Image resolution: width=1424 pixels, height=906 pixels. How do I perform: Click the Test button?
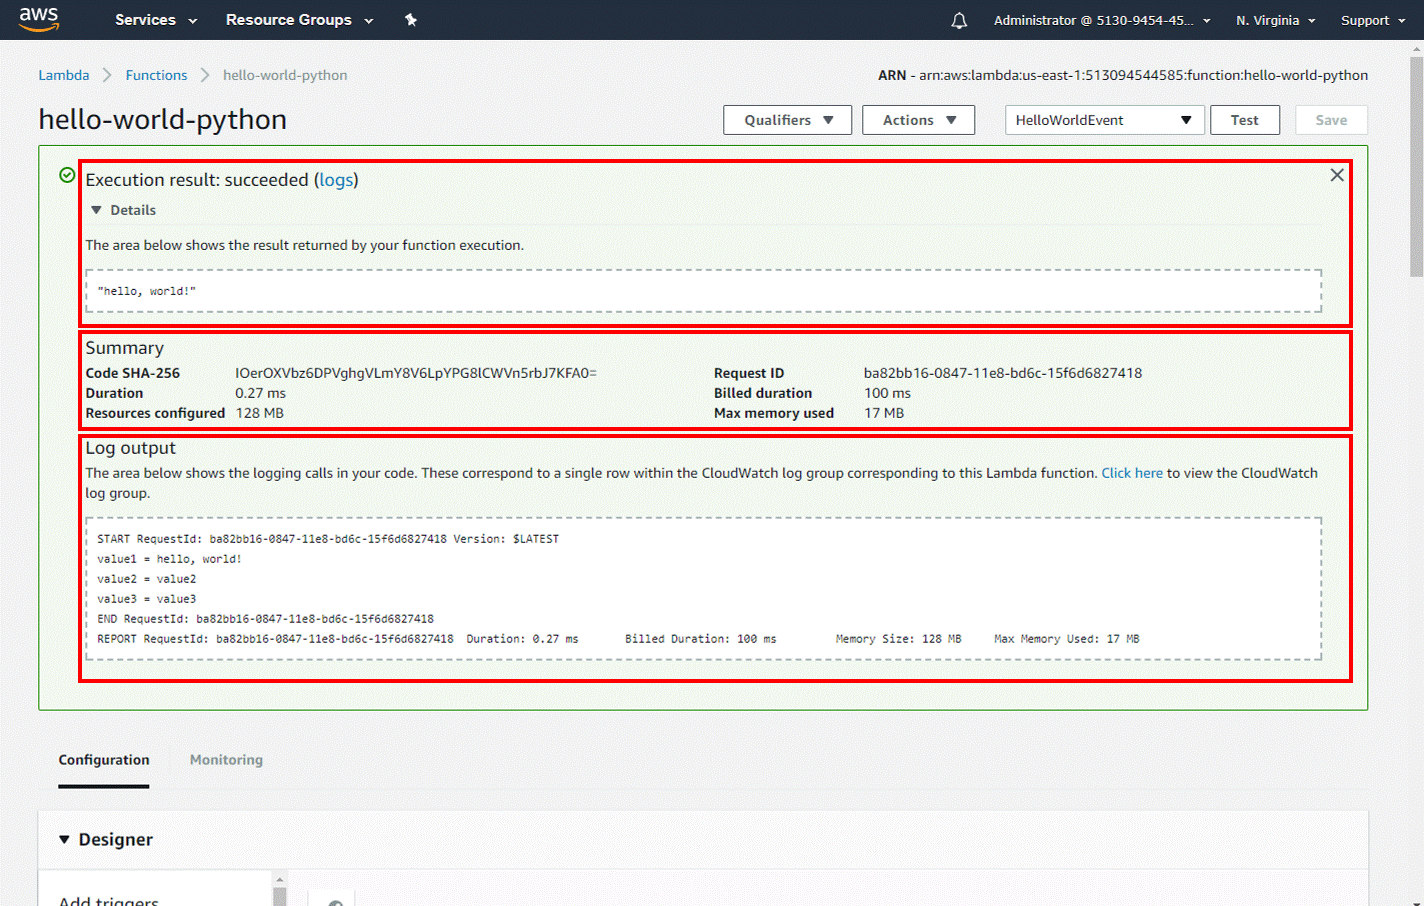coord(1245,120)
